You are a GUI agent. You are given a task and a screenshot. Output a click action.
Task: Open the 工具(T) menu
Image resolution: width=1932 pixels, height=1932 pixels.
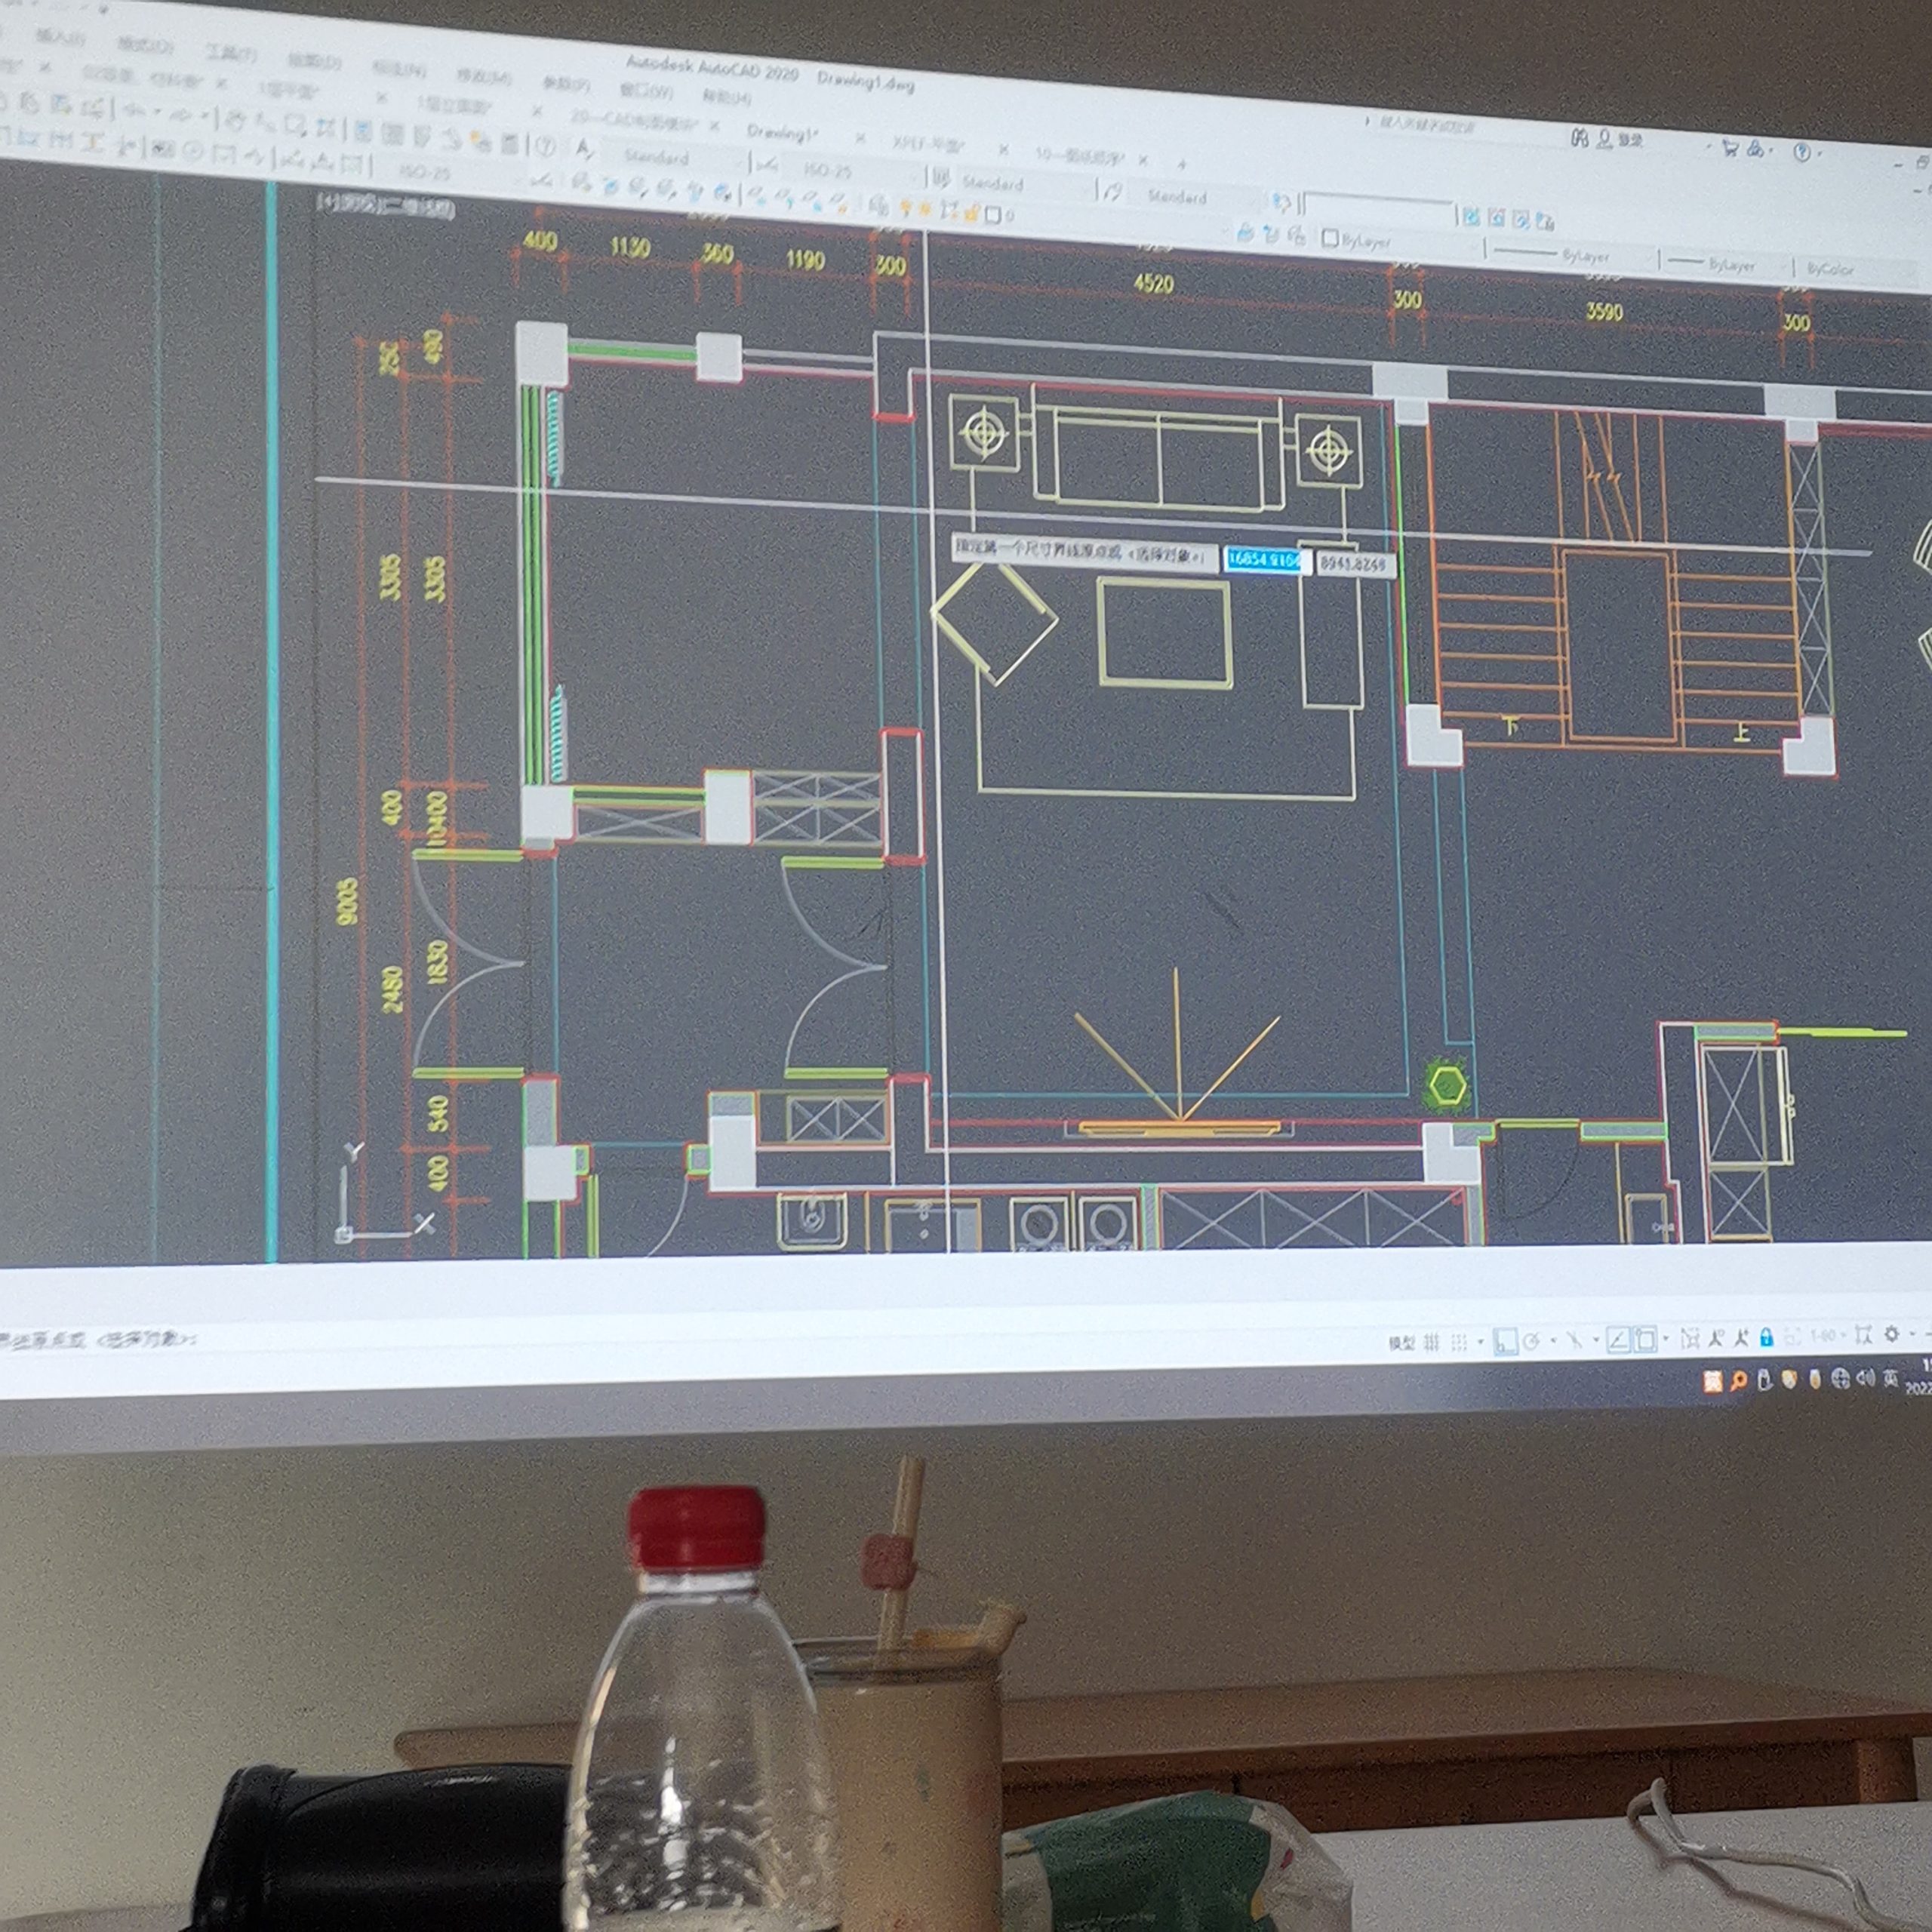click(x=231, y=53)
